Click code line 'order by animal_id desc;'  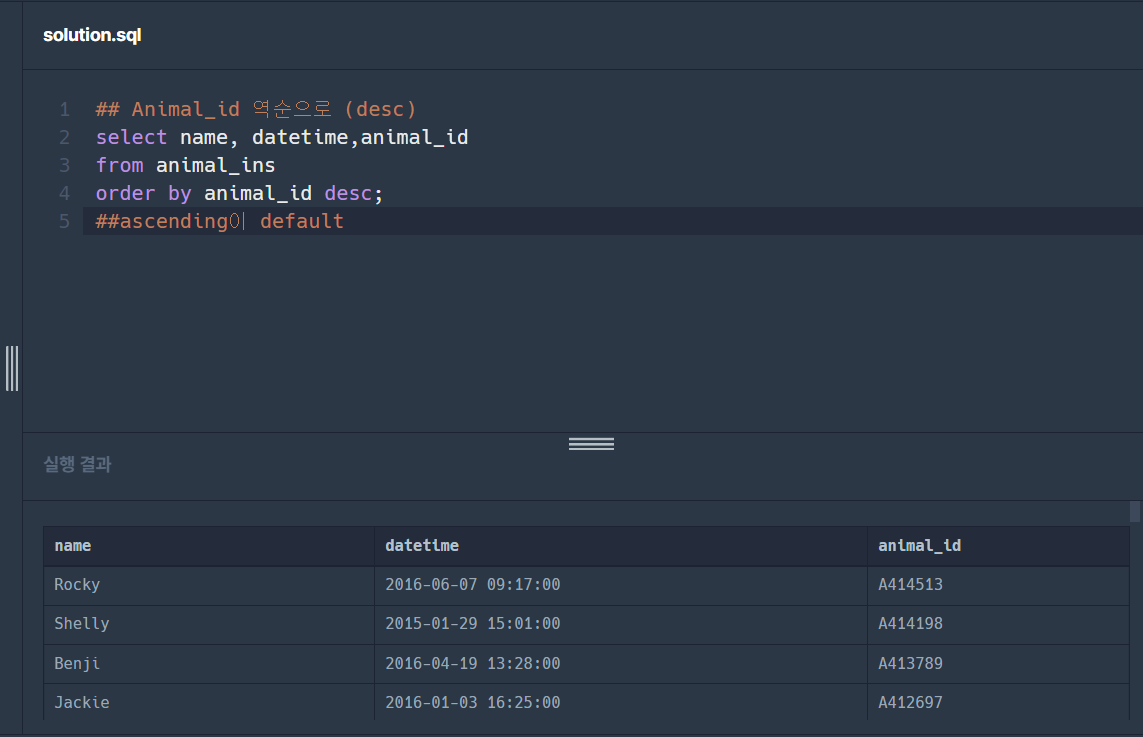coord(239,193)
